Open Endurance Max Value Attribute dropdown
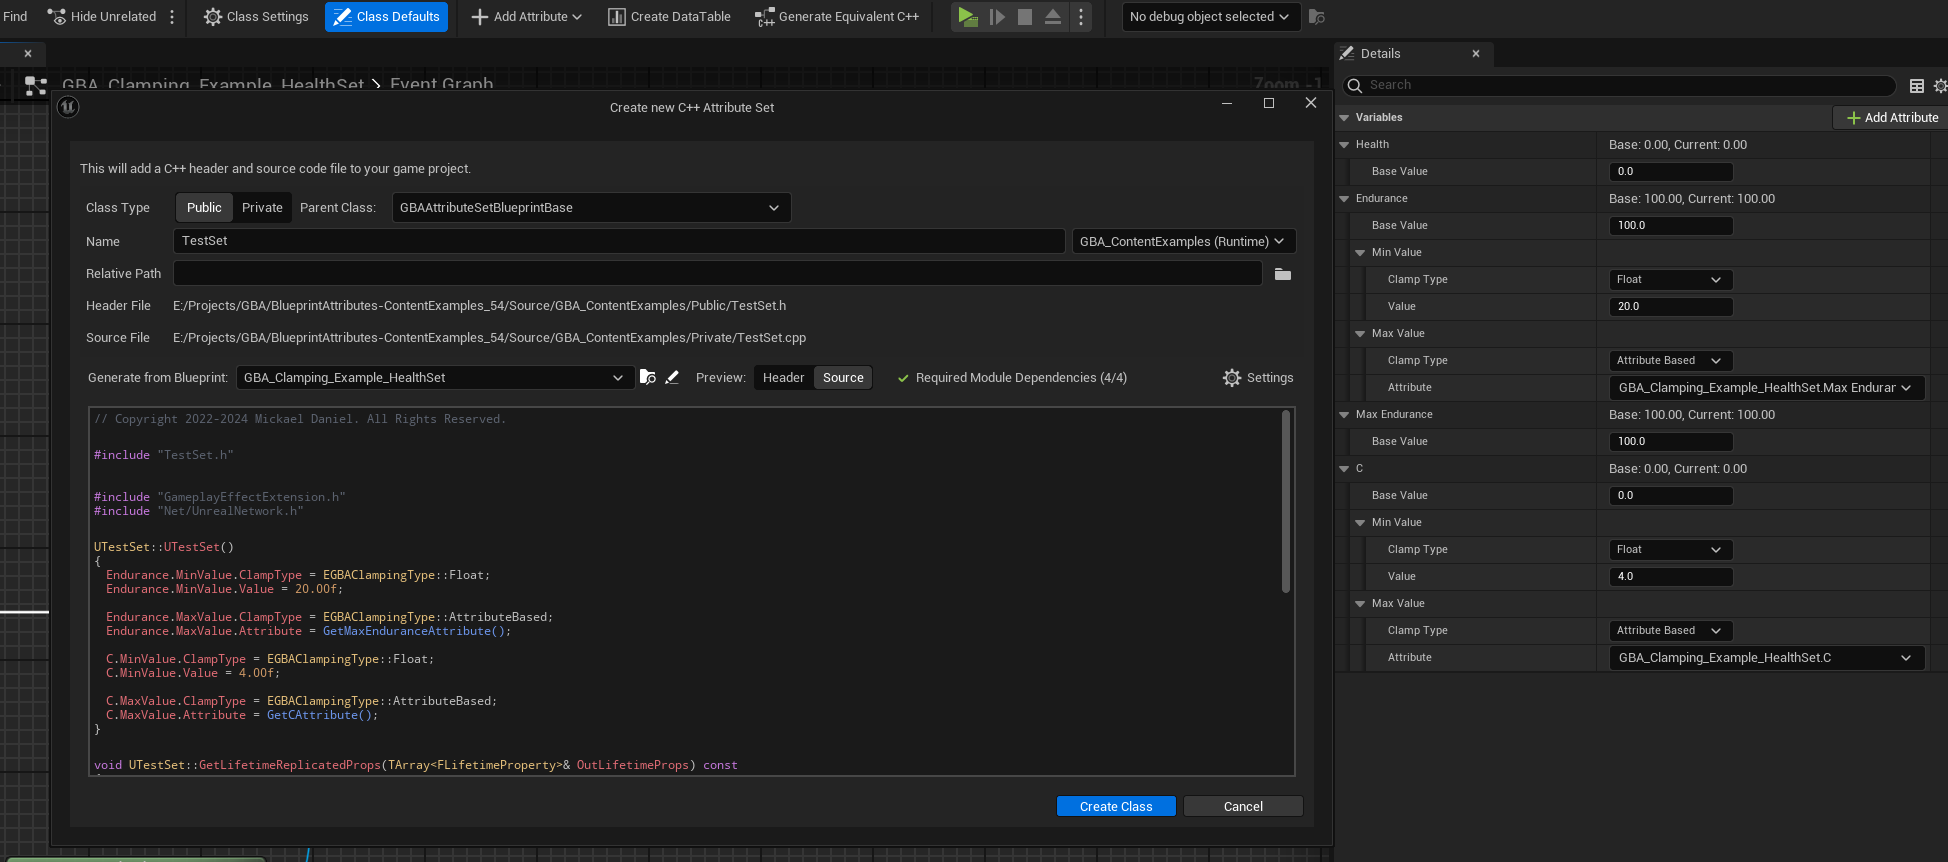 point(1766,388)
